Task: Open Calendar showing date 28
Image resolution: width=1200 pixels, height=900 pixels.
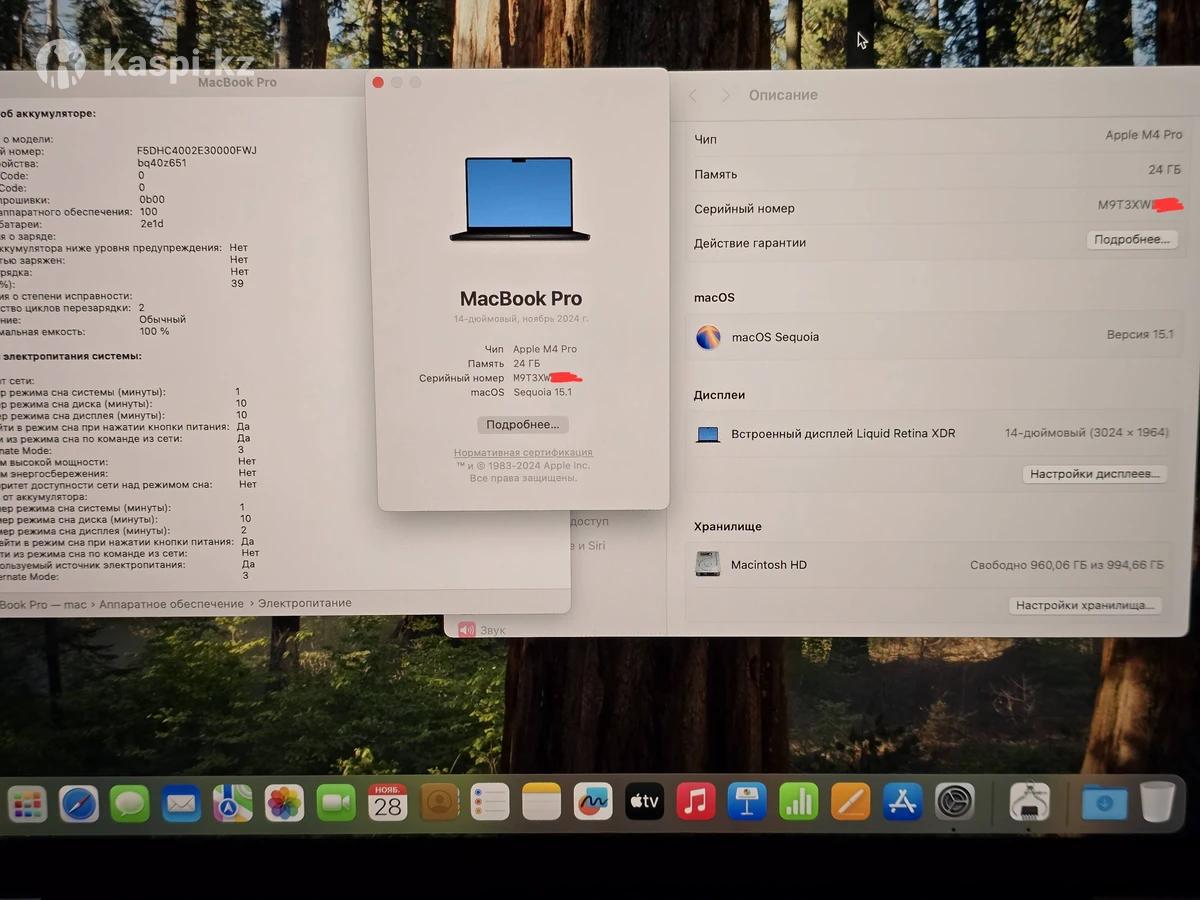Action: point(387,803)
